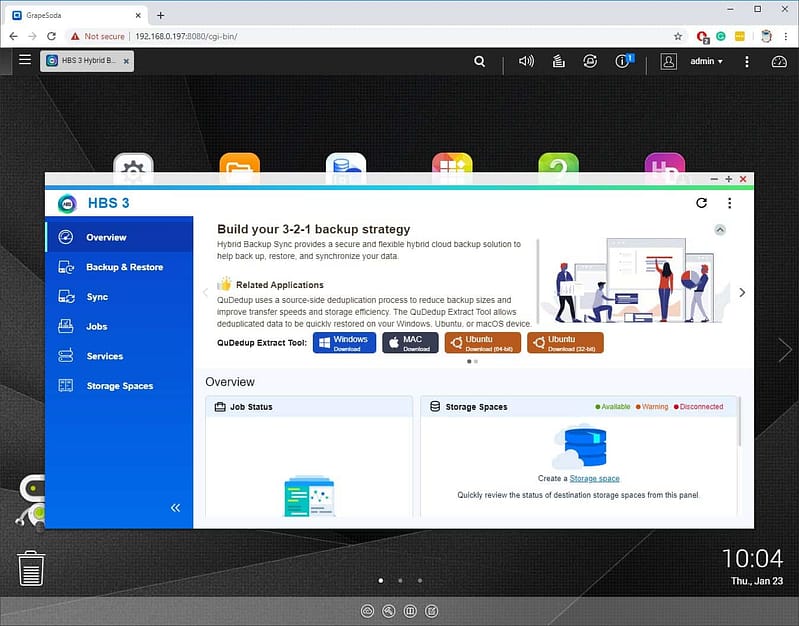
Task: Open the Sync section
Action: click(119, 297)
